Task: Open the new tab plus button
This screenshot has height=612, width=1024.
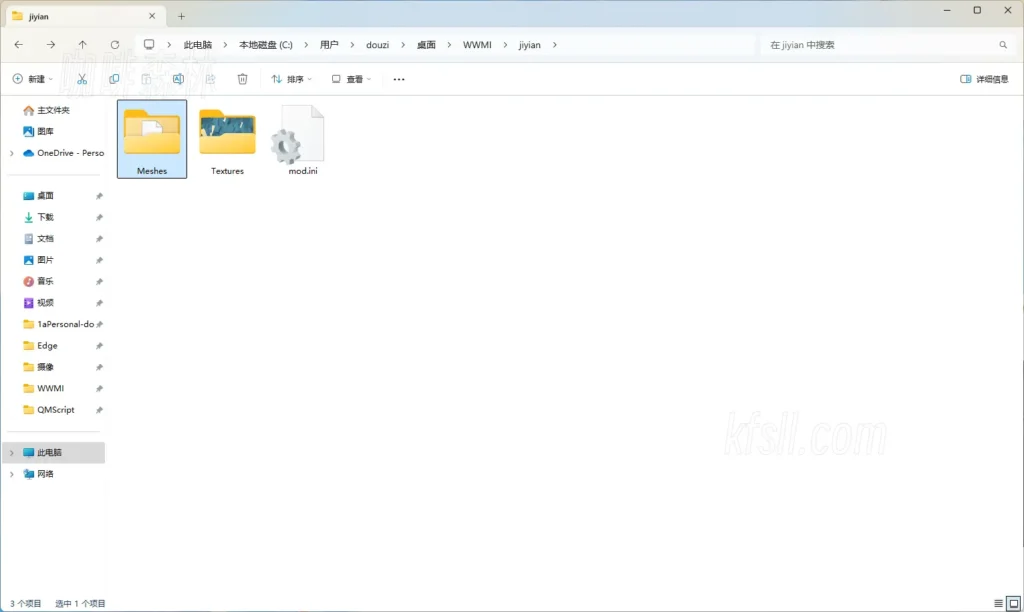Action: point(181,16)
